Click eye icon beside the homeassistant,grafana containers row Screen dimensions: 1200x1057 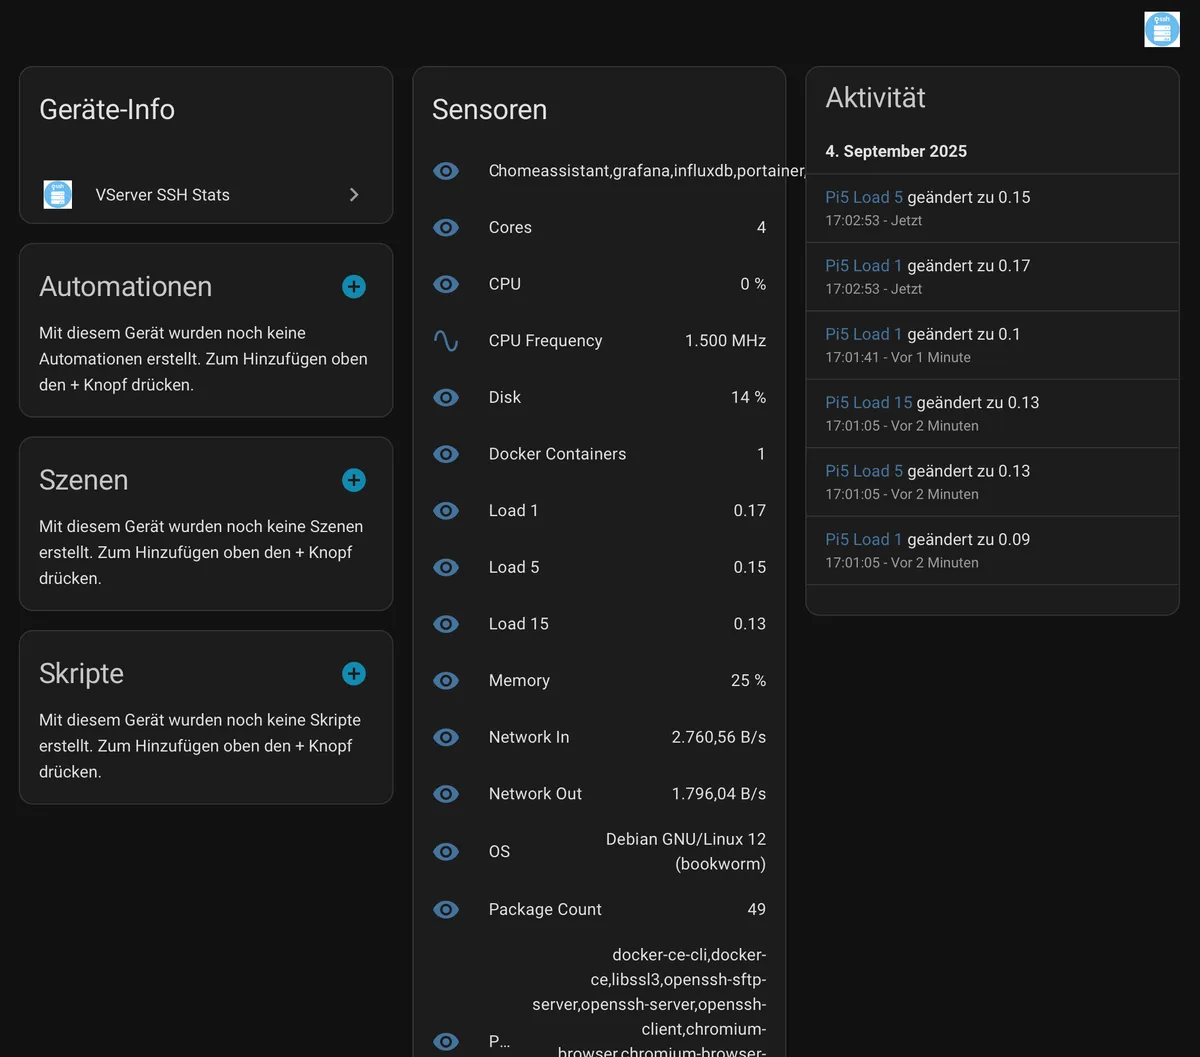(x=446, y=171)
